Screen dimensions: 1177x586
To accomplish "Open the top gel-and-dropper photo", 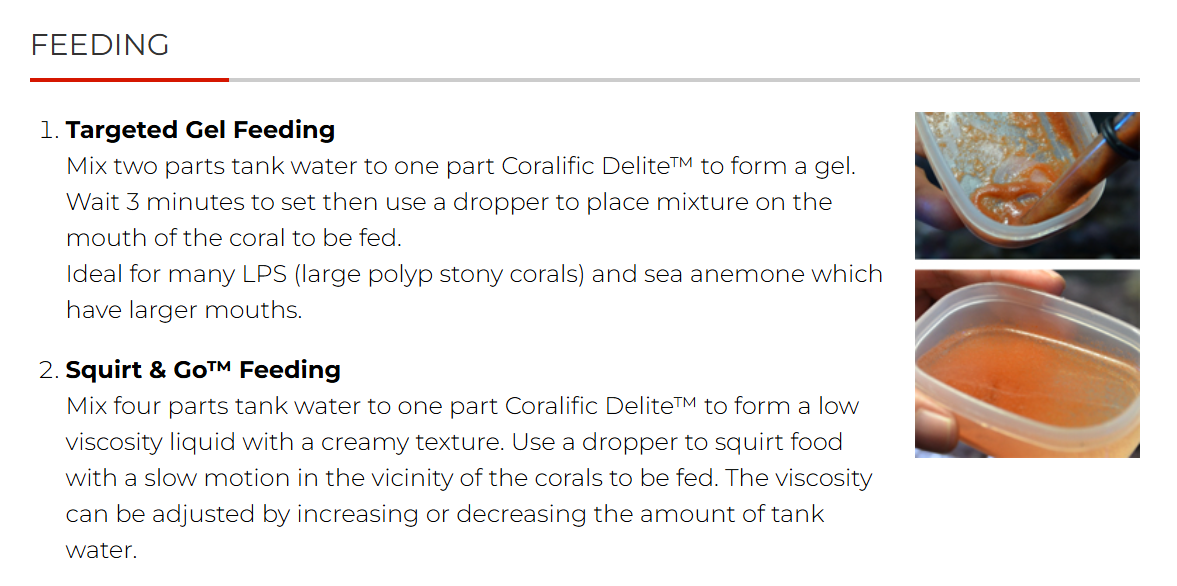I will coord(1027,185).
